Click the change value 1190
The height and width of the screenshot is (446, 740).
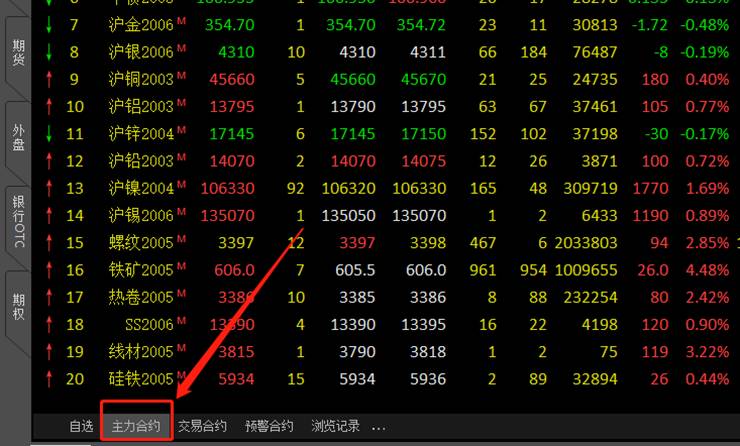[650, 216]
